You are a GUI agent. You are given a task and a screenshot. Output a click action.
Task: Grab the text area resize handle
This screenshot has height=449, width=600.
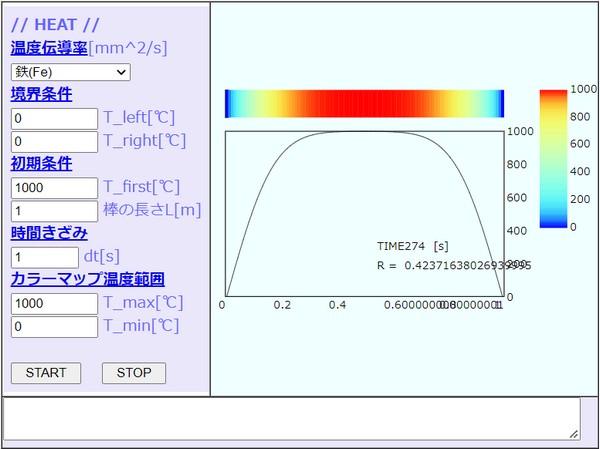pyautogui.click(x=574, y=434)
